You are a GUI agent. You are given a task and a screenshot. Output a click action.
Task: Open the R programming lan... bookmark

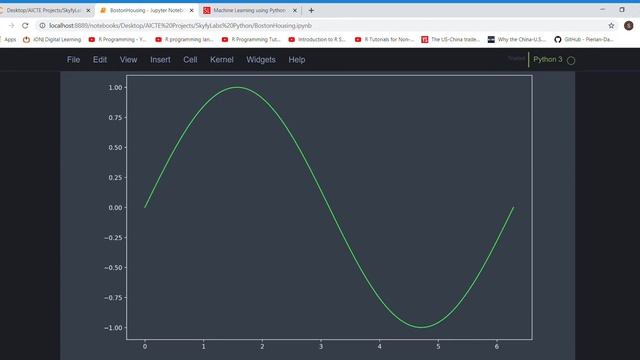(184, 39)
